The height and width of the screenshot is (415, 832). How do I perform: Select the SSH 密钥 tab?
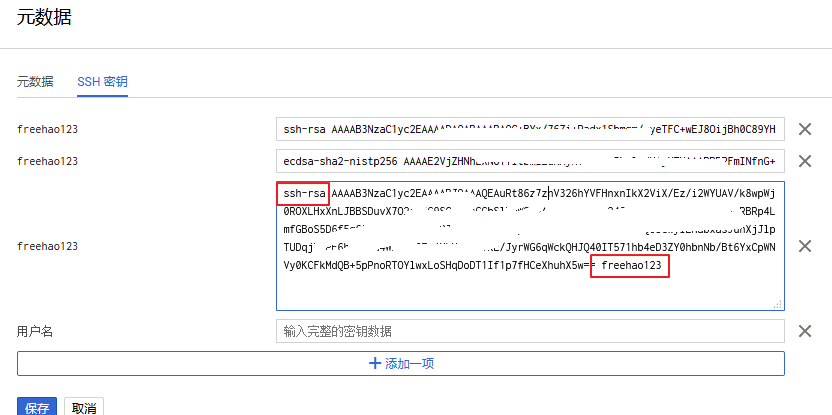point(103,82)
